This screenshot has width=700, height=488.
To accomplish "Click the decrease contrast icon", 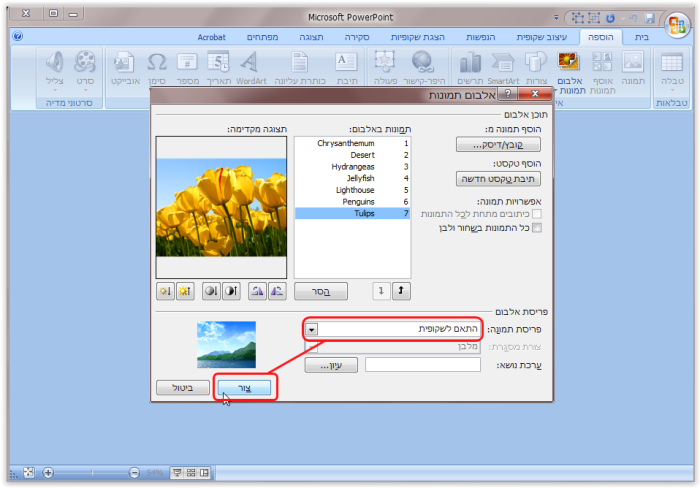I will click(211, 291).
